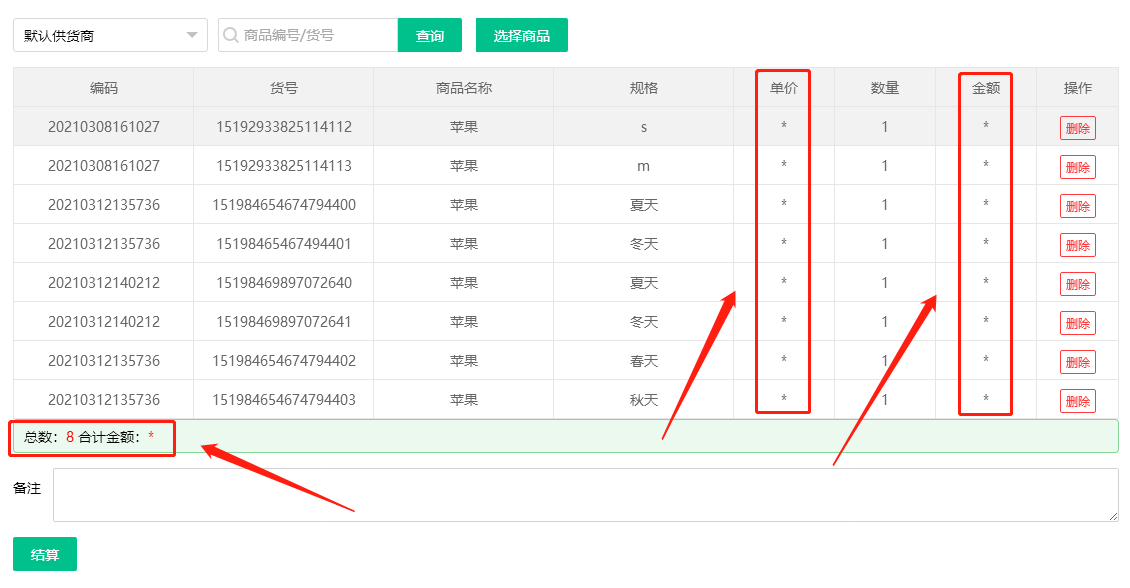This screenshot has width=1130, height=588.
Task: Click the dropdown arrow in supplier selector
Action: click(x=191, y=36)
